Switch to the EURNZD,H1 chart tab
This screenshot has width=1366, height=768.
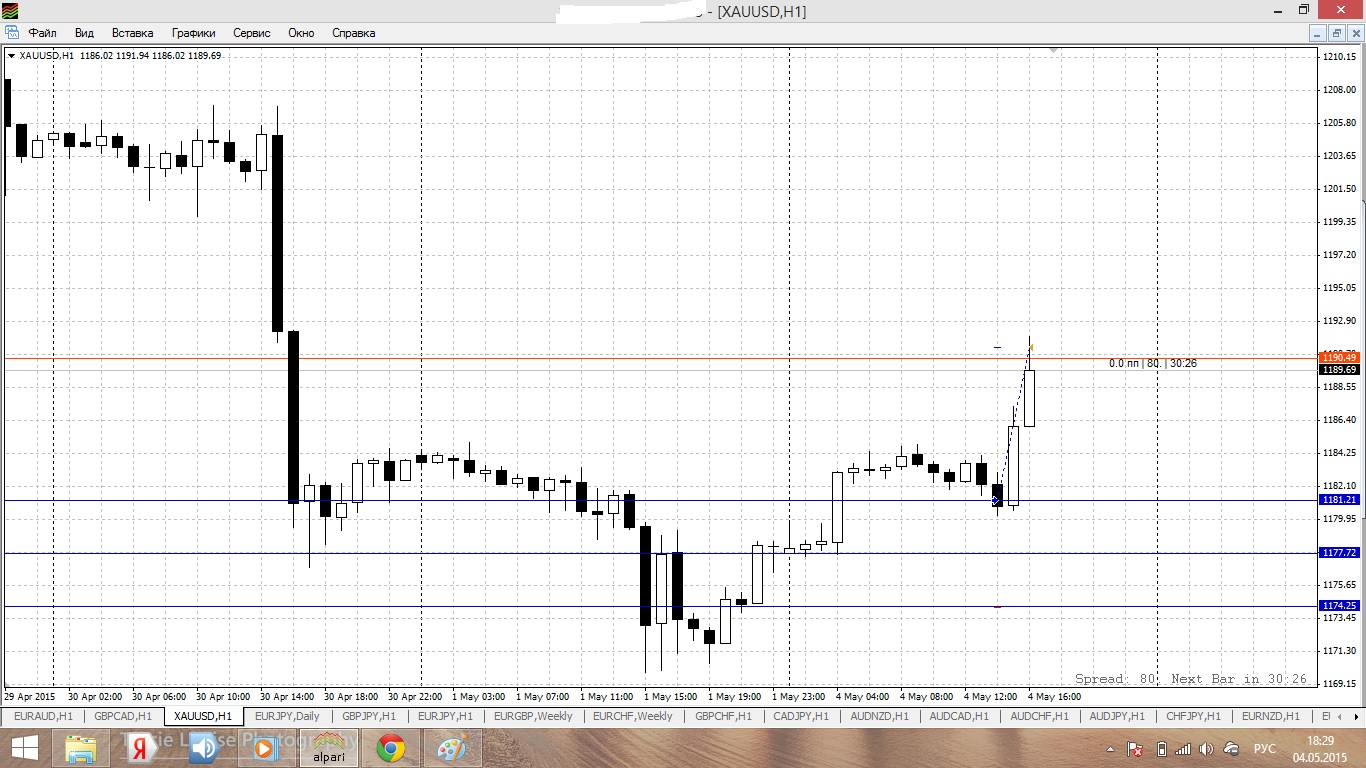coord(1270,717)
